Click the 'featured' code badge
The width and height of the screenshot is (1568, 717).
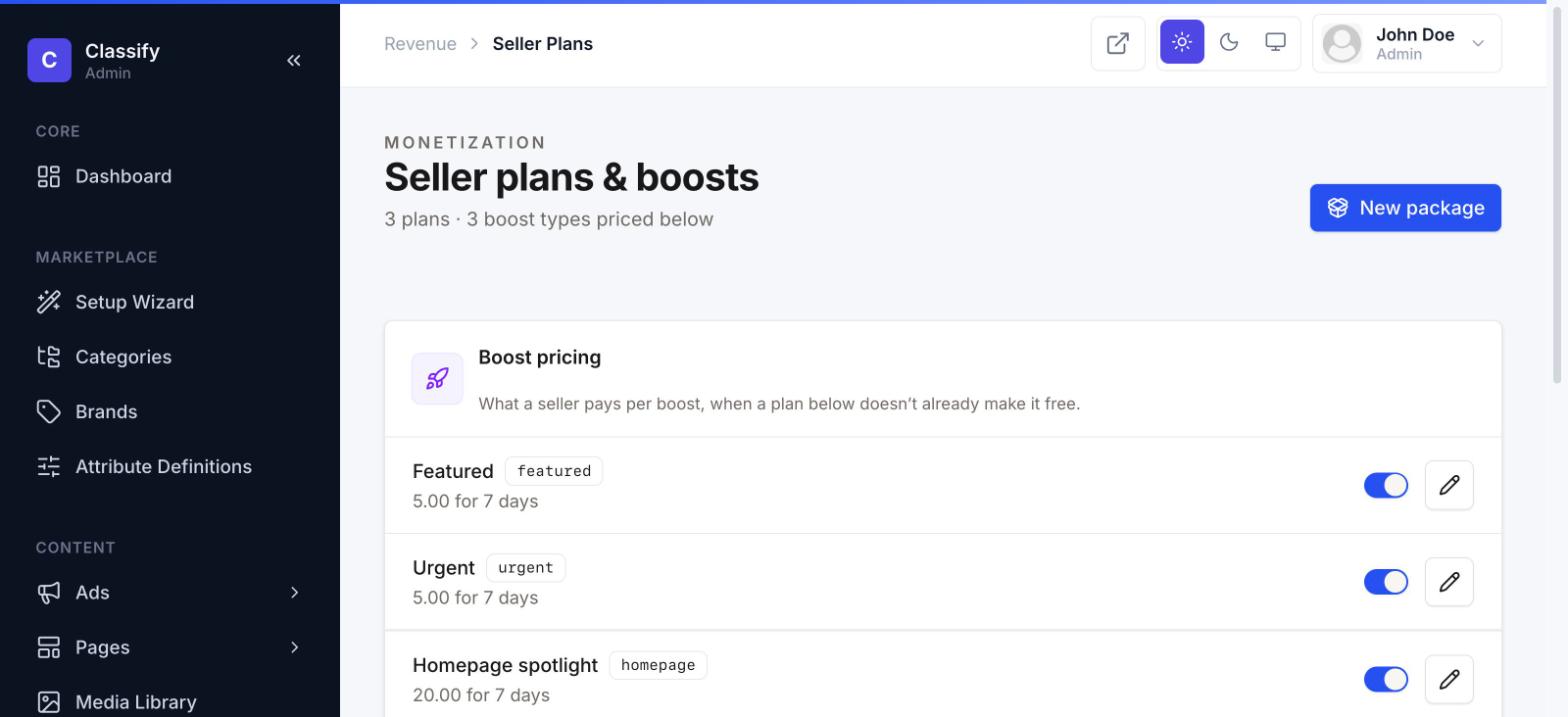point(554,471)
